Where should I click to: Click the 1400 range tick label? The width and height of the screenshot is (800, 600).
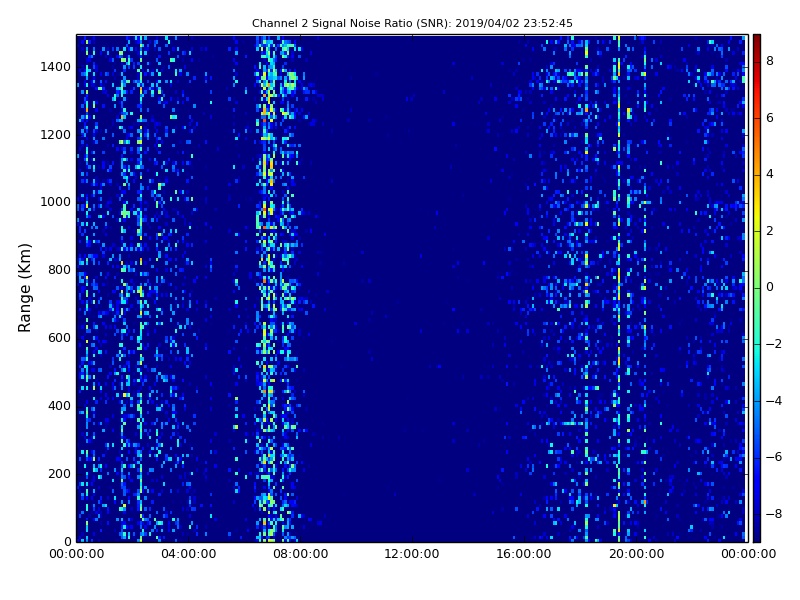[x=56, y=67]
